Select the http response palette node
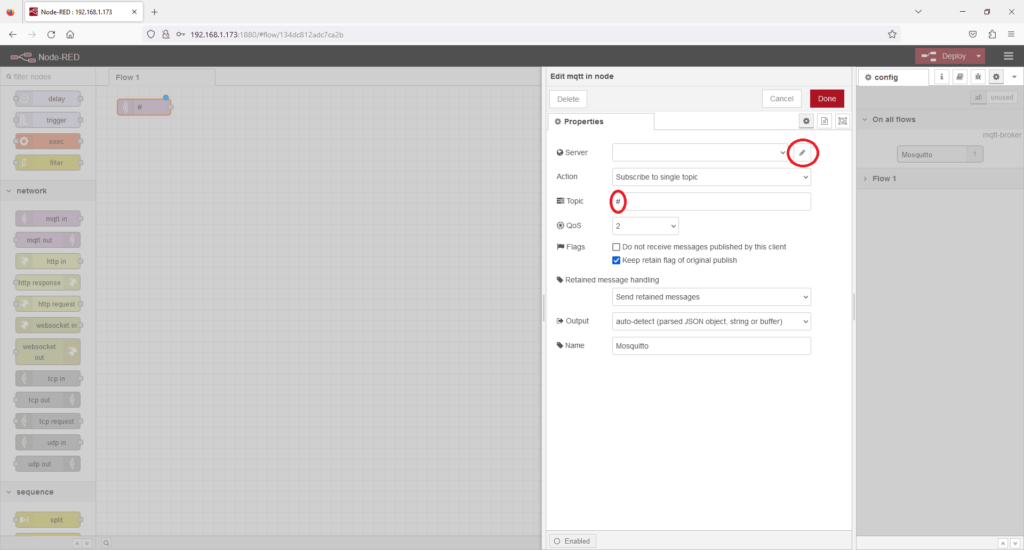Viewport: 1024px width, 550px height. pos(48,283)
